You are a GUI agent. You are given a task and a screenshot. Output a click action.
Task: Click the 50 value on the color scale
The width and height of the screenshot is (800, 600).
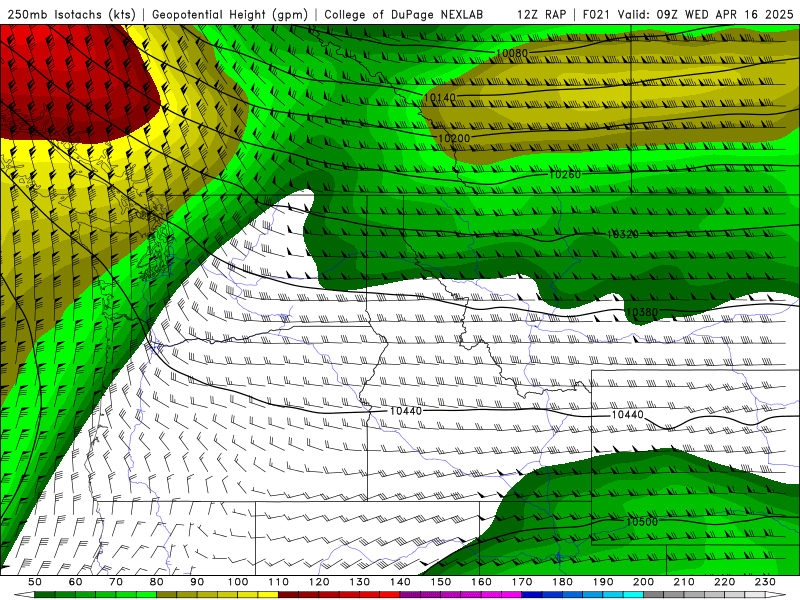click(35, 582)
